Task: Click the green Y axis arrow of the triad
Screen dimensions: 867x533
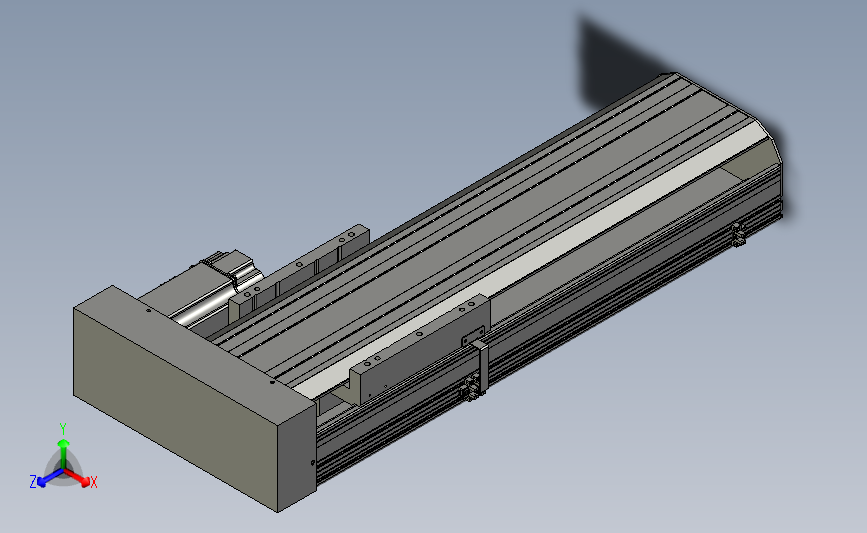Action: 64,453
